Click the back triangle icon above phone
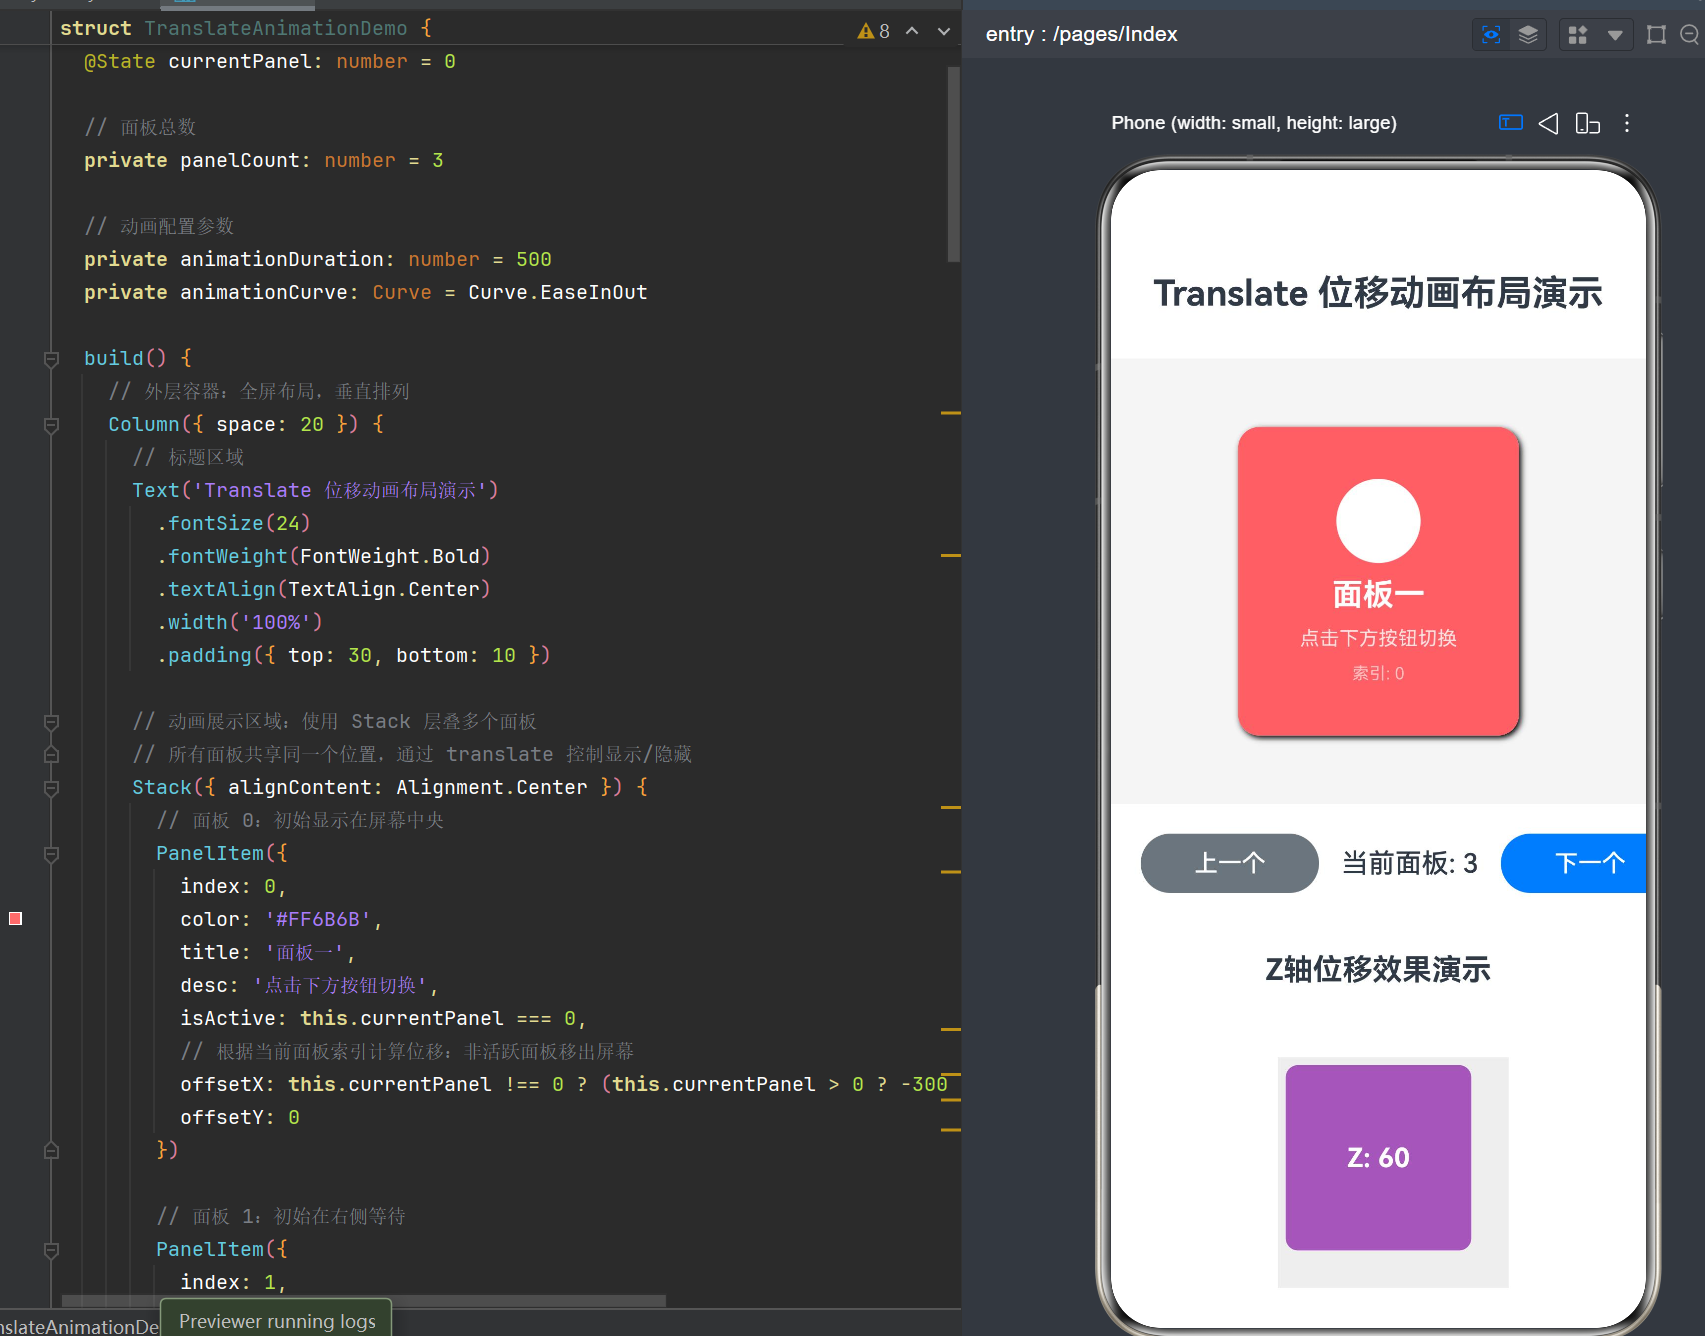Image resolution: width=1705 pixels, height=1336 pixels. tap(1548, 123)
